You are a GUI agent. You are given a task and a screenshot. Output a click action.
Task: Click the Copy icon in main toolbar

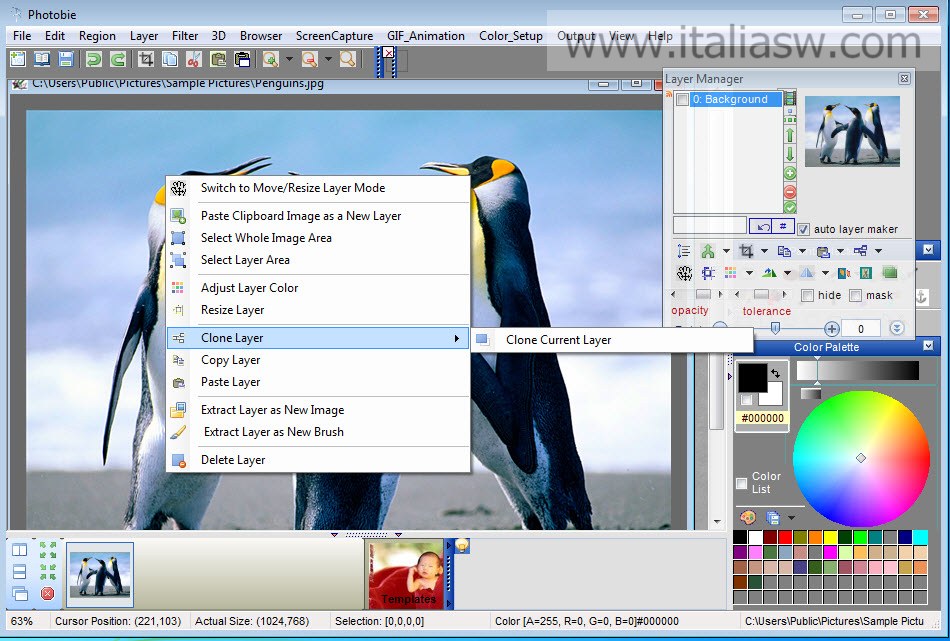tap(170, 59)
